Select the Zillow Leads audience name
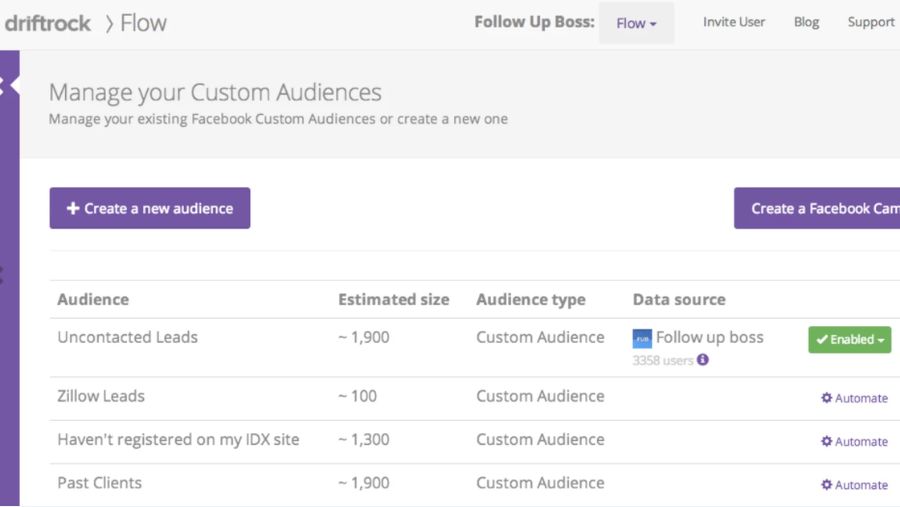This screenshot has height=507, width=900. pos(101,396)
